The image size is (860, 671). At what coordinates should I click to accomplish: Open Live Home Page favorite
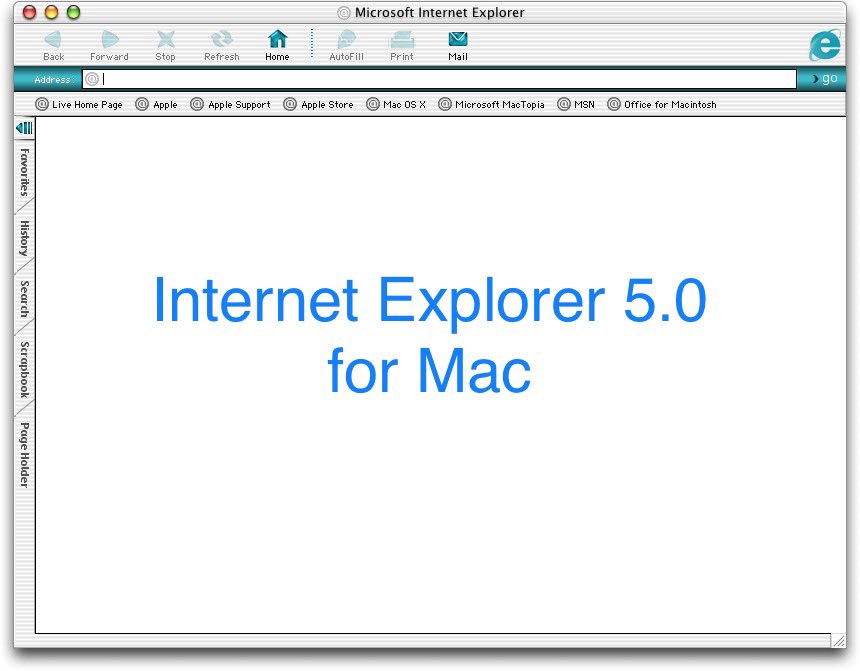click(x=79, y=104)
